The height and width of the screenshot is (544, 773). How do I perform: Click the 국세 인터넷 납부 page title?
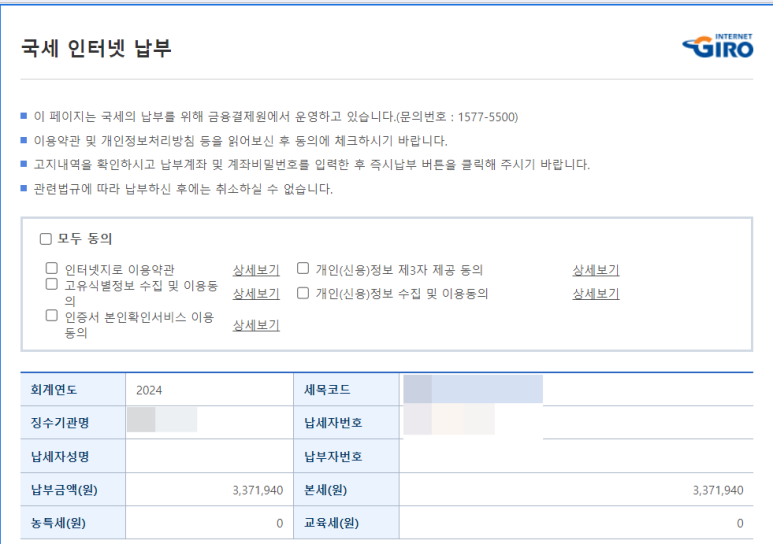click(96, 48)
